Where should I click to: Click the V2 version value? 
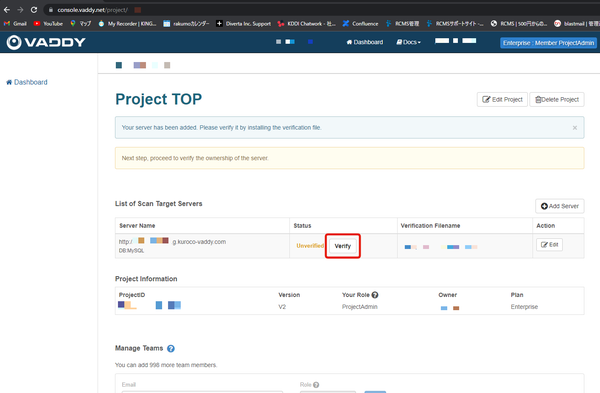pos(282,307)
